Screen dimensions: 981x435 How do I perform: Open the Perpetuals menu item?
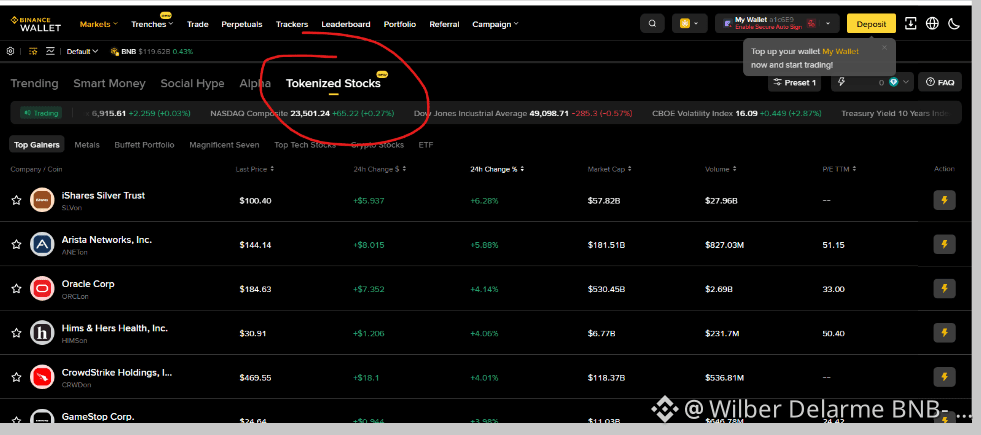pyautogui.click(x=242, y=24)
